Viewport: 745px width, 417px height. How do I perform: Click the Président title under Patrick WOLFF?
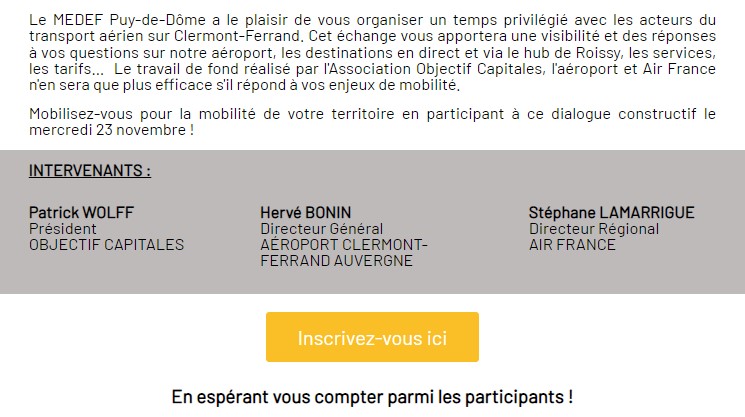tap(63, 229)
